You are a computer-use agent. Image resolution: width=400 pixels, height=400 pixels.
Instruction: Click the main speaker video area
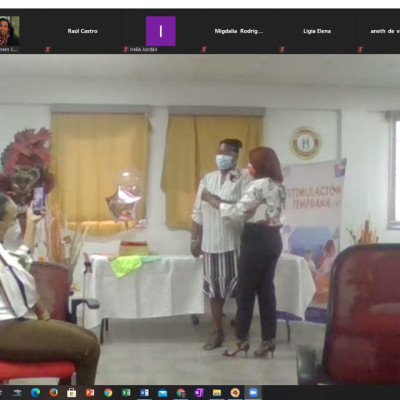pos(200,219)
